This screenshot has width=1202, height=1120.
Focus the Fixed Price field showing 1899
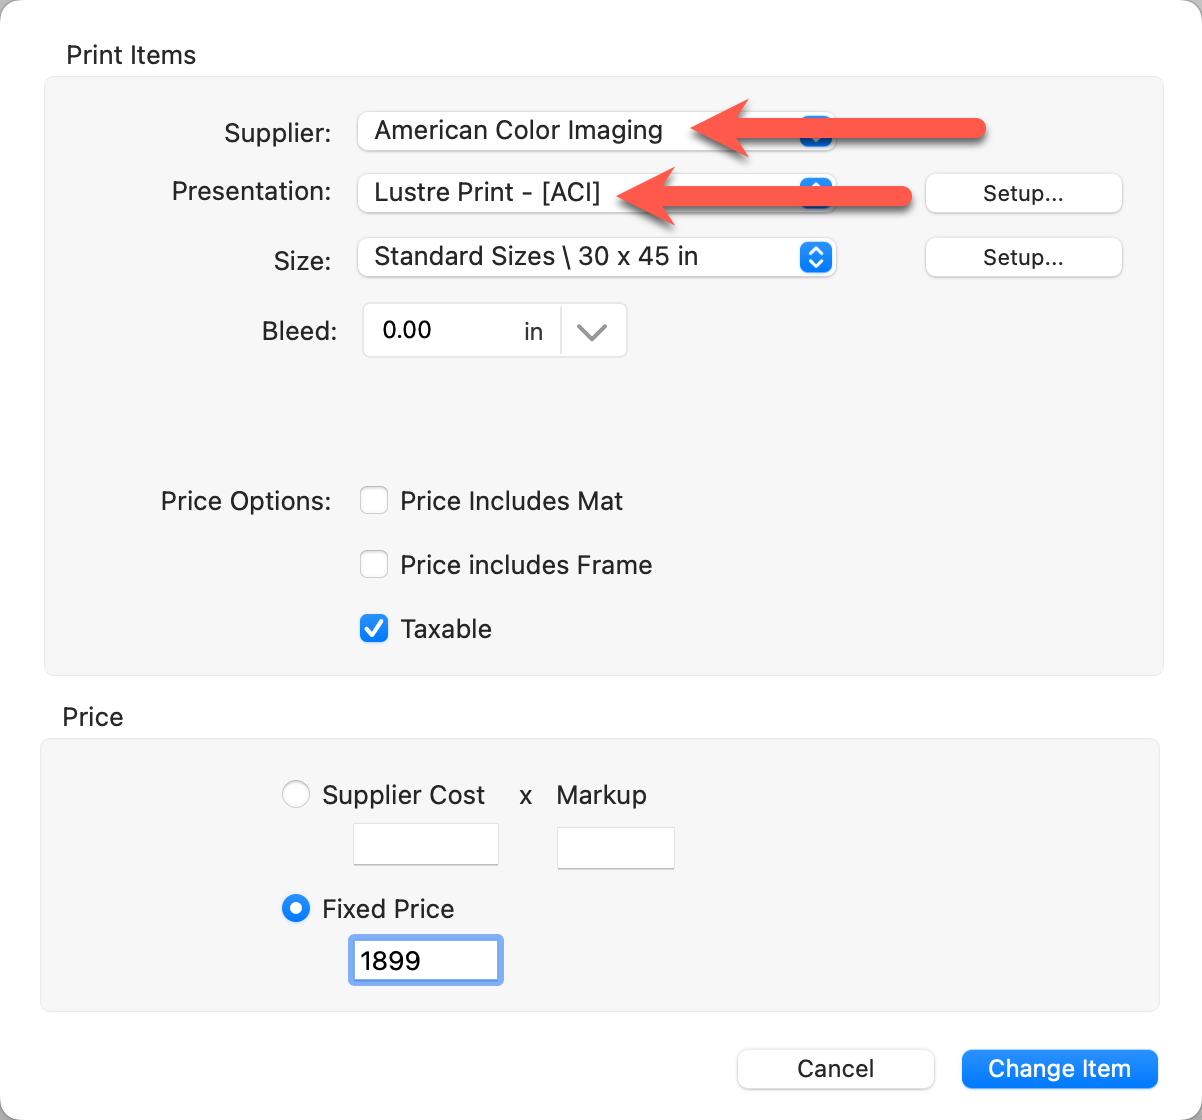(426, 961)
